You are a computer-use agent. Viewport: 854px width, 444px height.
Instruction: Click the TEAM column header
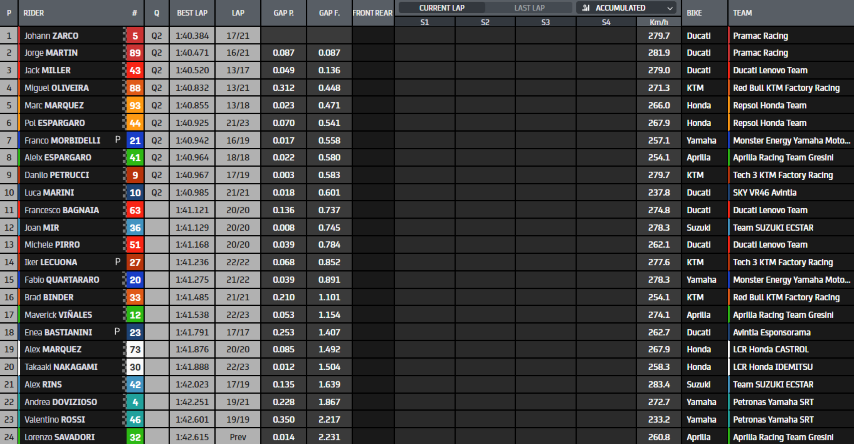pos(742,13)
